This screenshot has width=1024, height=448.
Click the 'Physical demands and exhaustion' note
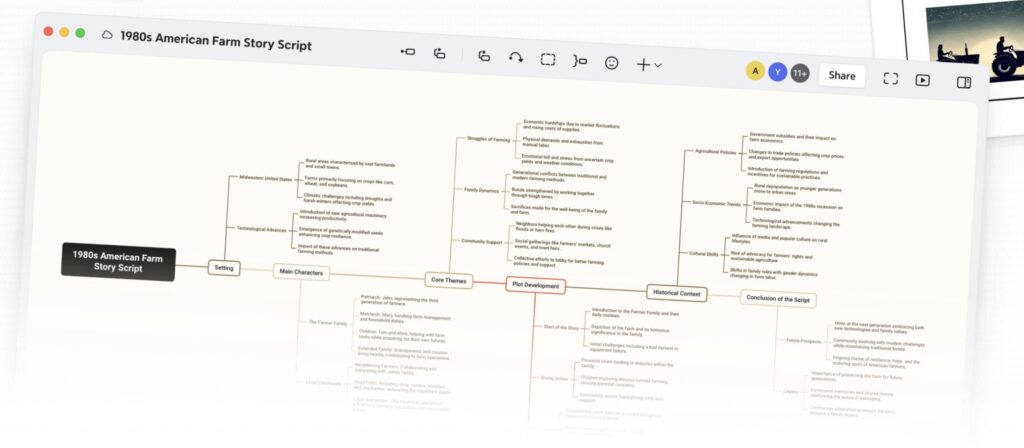coord(563,142)
